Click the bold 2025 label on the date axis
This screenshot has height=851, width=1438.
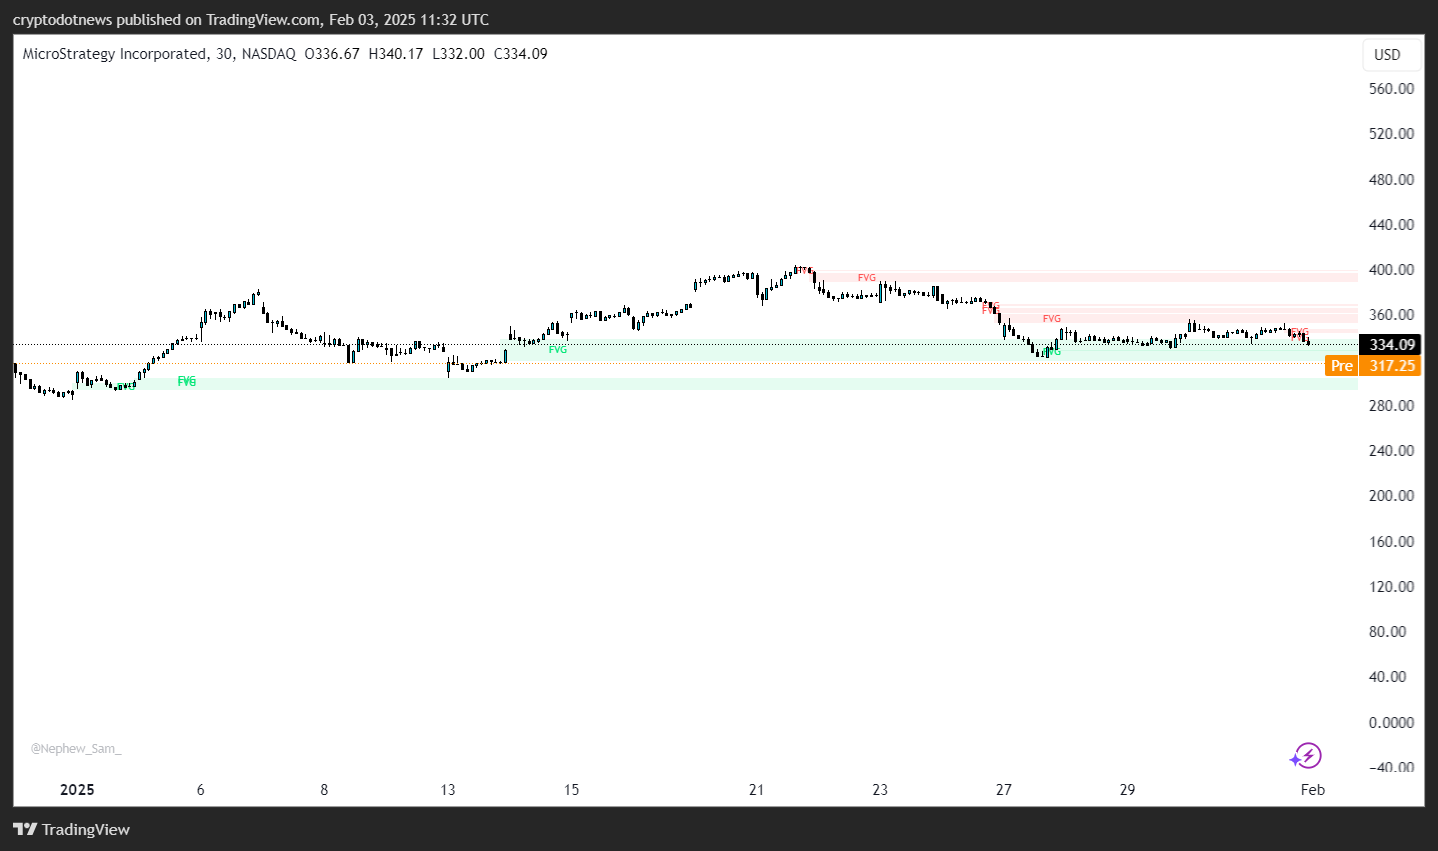coord(77,789)
